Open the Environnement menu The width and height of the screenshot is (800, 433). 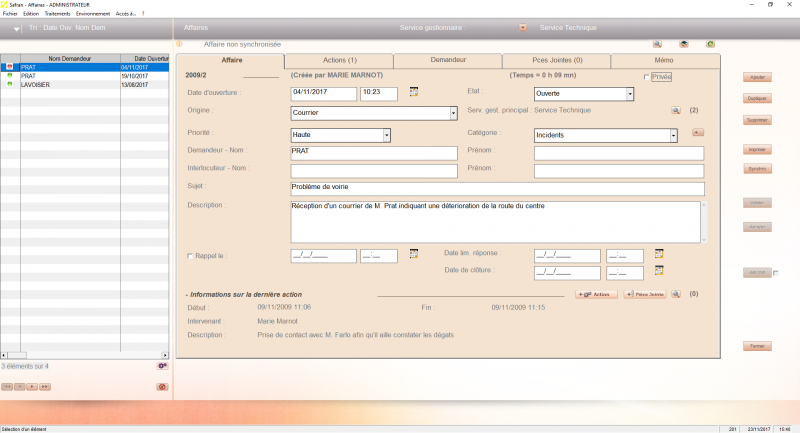93,14
